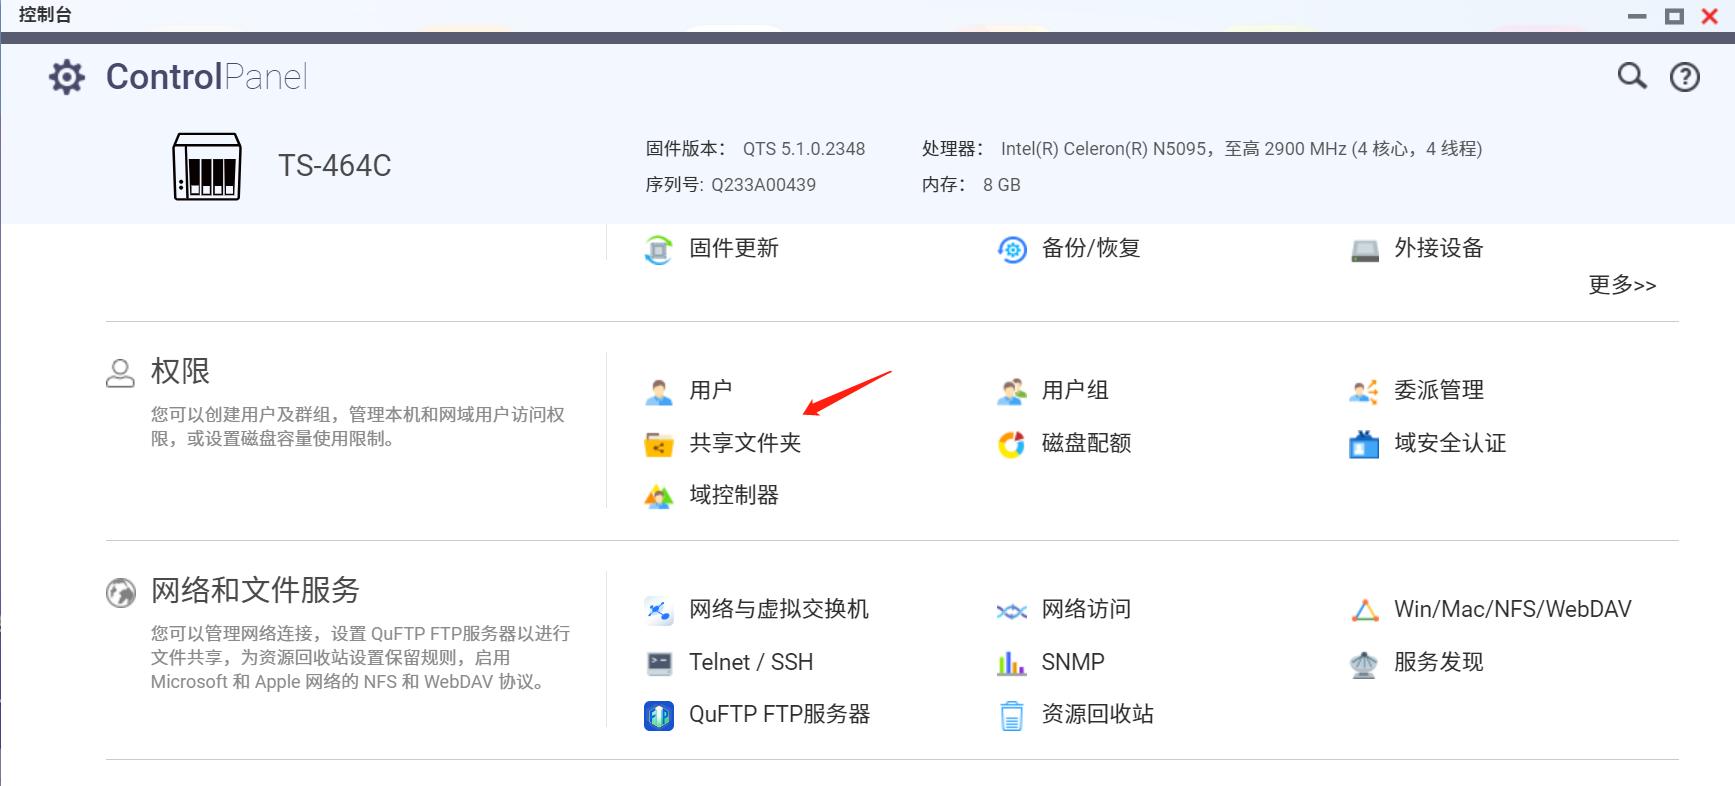This screenshot has height=786, width=1735.
Task: Click the 网络与虚拟交换机 icon
Action: click(658, 610)
